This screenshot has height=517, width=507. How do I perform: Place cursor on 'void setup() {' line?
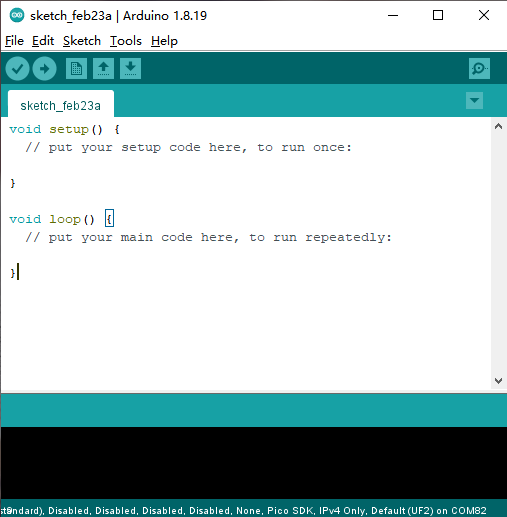pyautogui.click(x=64, y=129)
